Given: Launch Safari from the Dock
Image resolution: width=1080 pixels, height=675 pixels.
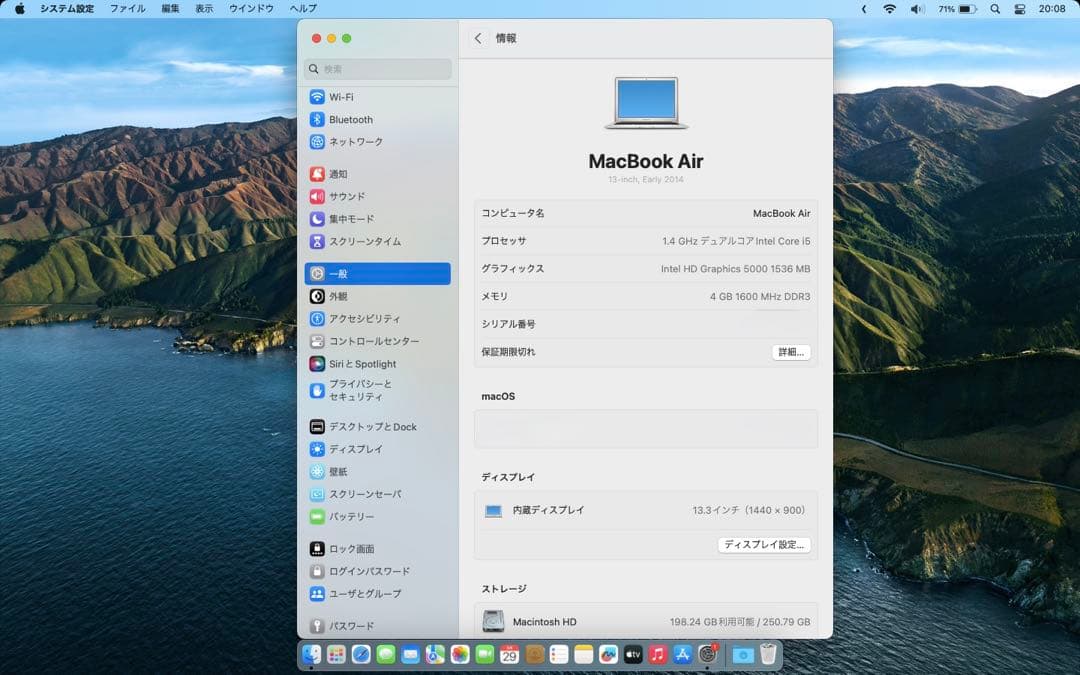Looking at the screenshot, I should tap(359, 655).
